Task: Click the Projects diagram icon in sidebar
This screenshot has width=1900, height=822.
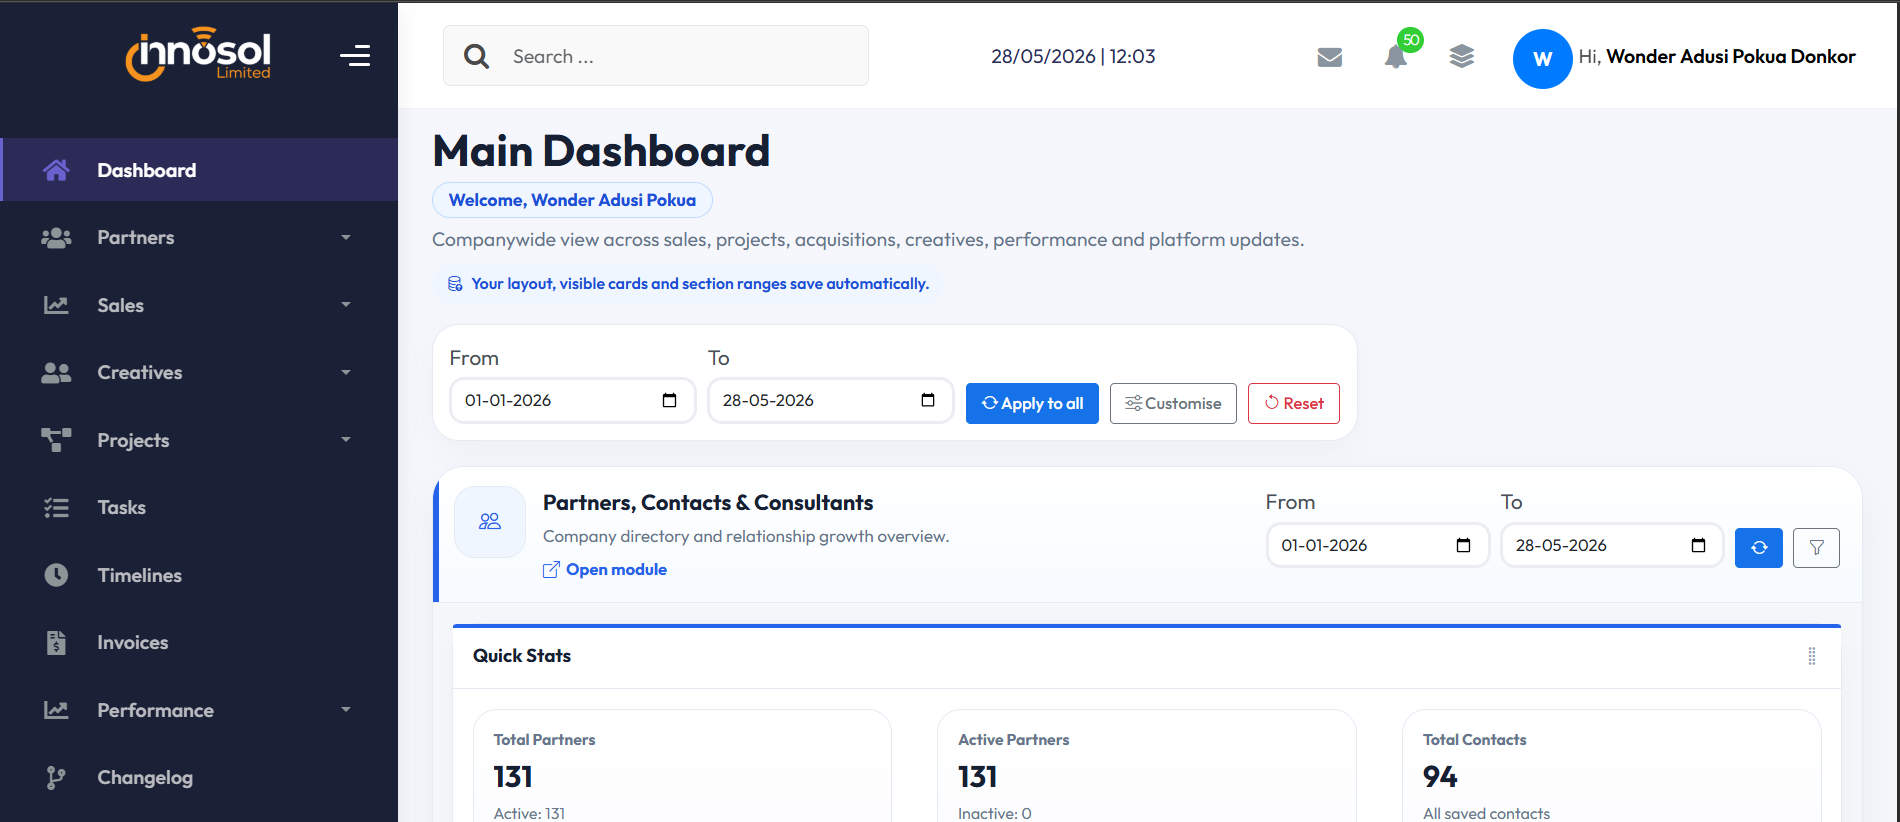Action: point(56,440)
